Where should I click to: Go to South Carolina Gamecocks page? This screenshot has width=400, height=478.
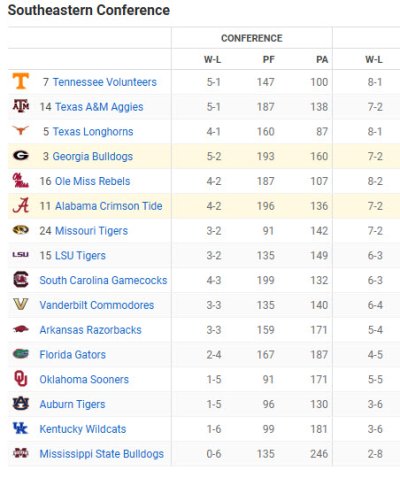pyautogui.click(x=103, y=280)
